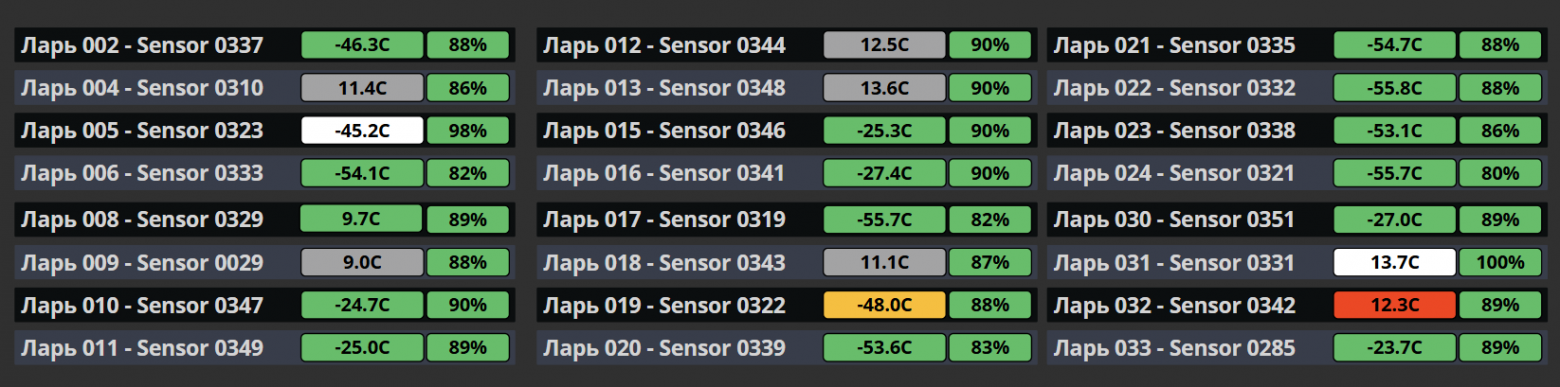Click the 80% badge for Ларь 024
Viewport: 1560px width, 387px height.
pos(1500,173)
